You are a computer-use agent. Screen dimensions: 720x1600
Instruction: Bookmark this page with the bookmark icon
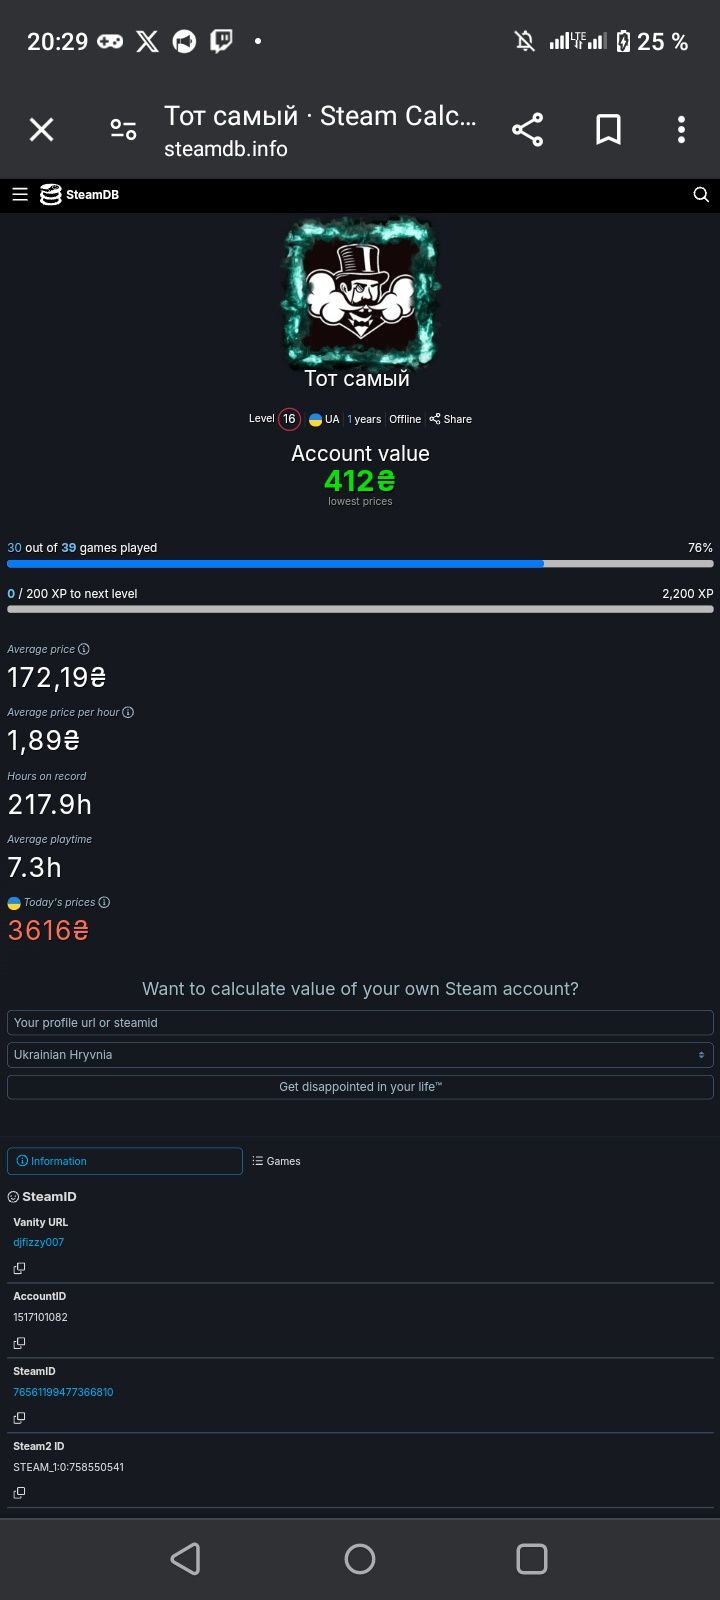click(609, 130)
